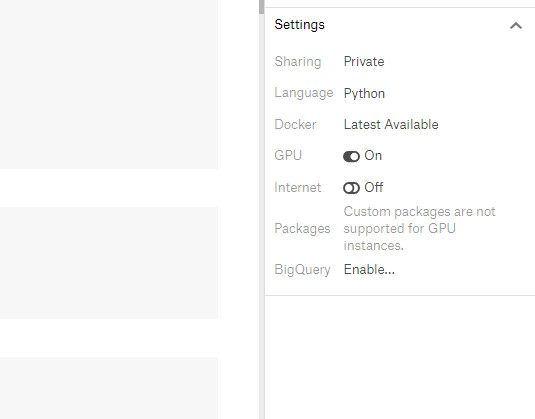Image resolution: width=535 pixels, height=419 pixels.
Task: Click the Packages custom packages notice
Action: [419, 229]
